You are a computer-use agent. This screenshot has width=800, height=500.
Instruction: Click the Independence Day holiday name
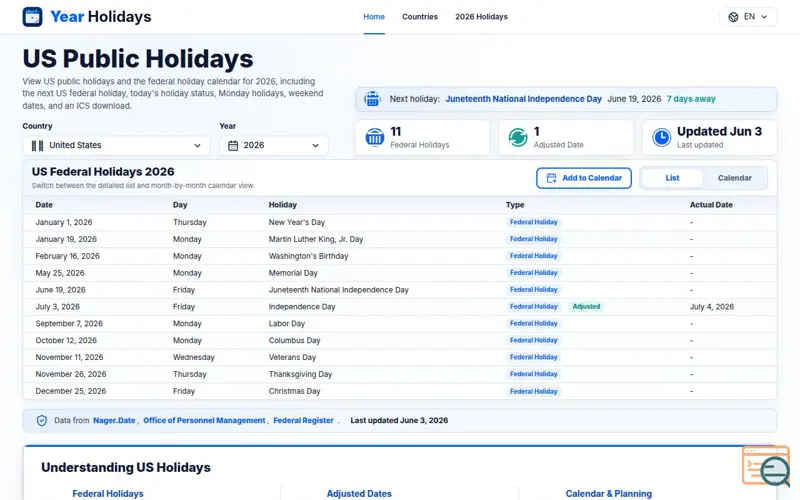[x=302, y=307]
